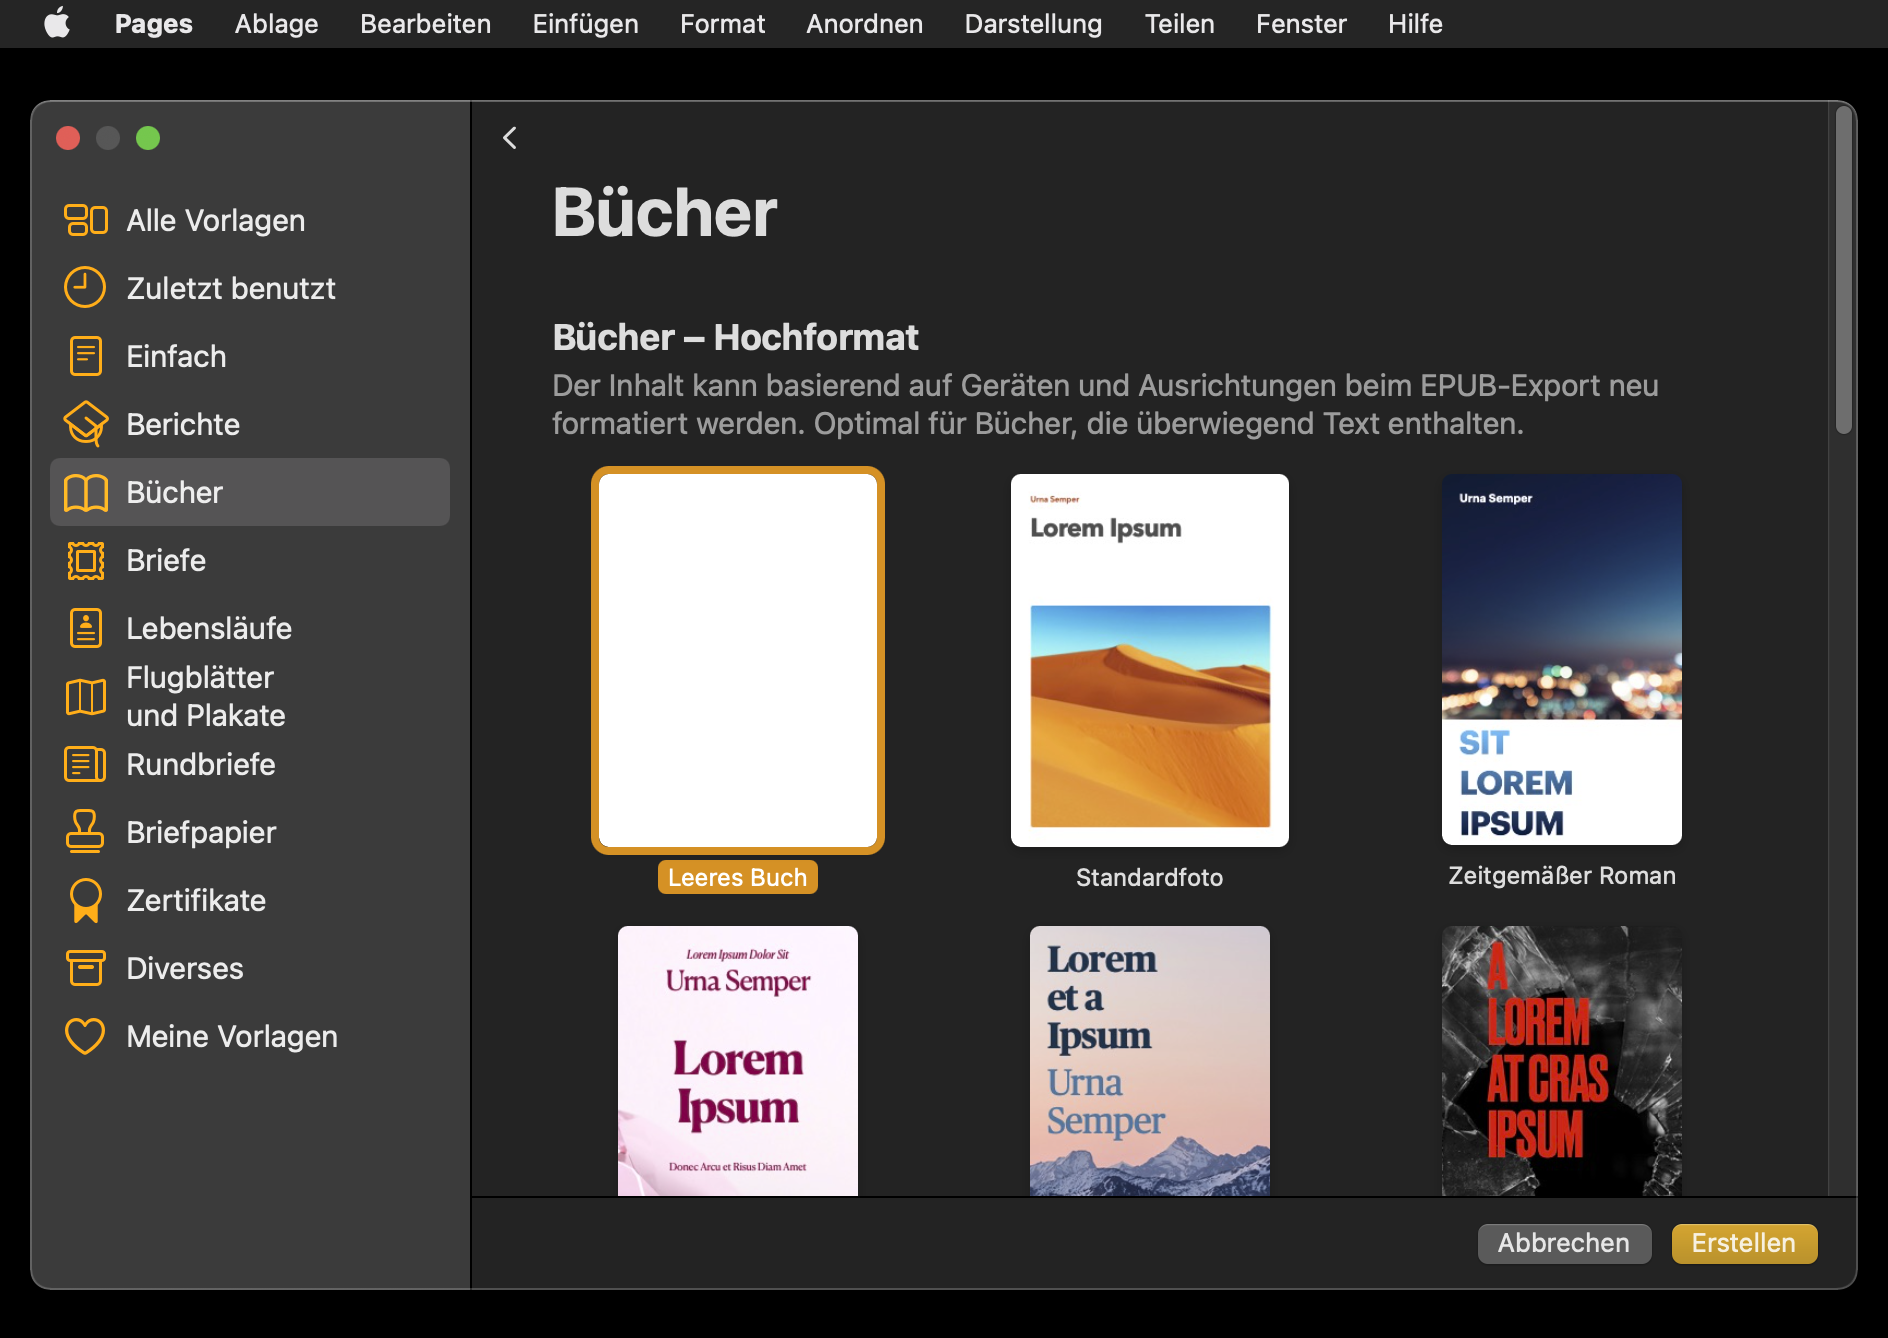Image resolution: width=1888 pixels, height=1338 pixels.
Task: Open the Fenster menu
Action: pyautogui.click(x=1301, y=23)
